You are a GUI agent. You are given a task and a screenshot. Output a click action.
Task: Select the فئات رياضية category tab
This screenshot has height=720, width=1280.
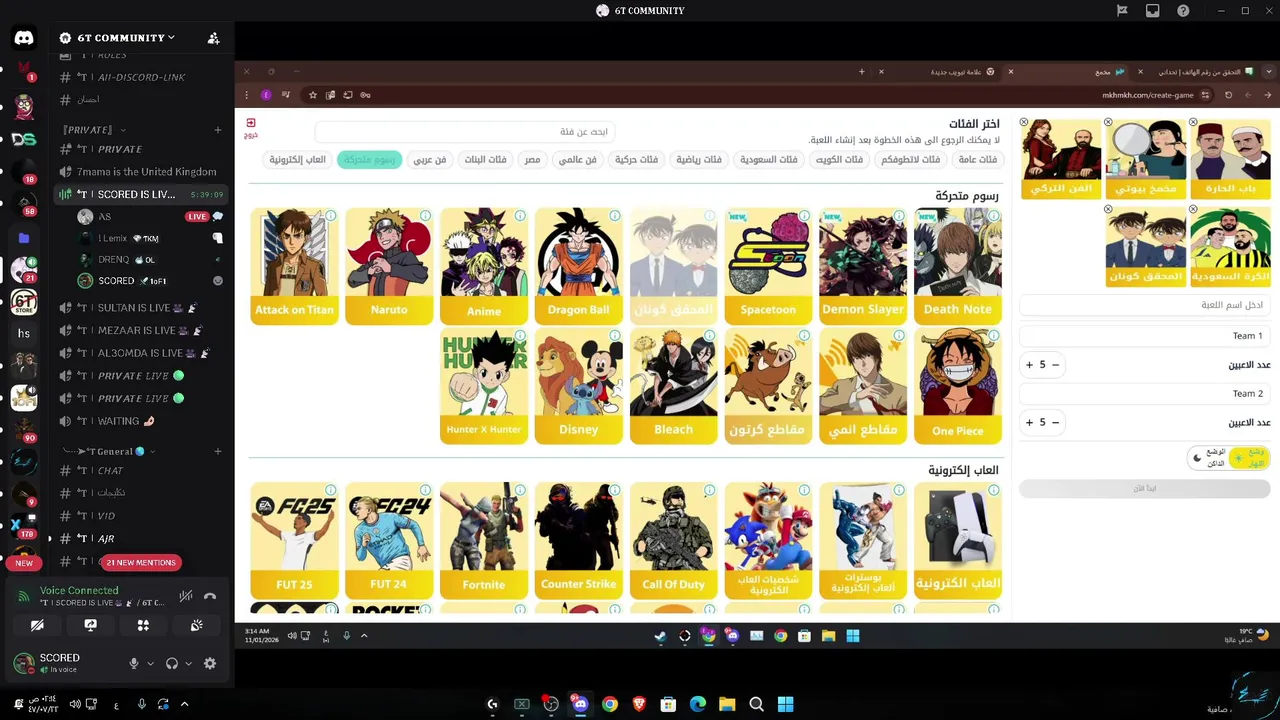pos(699,160)
